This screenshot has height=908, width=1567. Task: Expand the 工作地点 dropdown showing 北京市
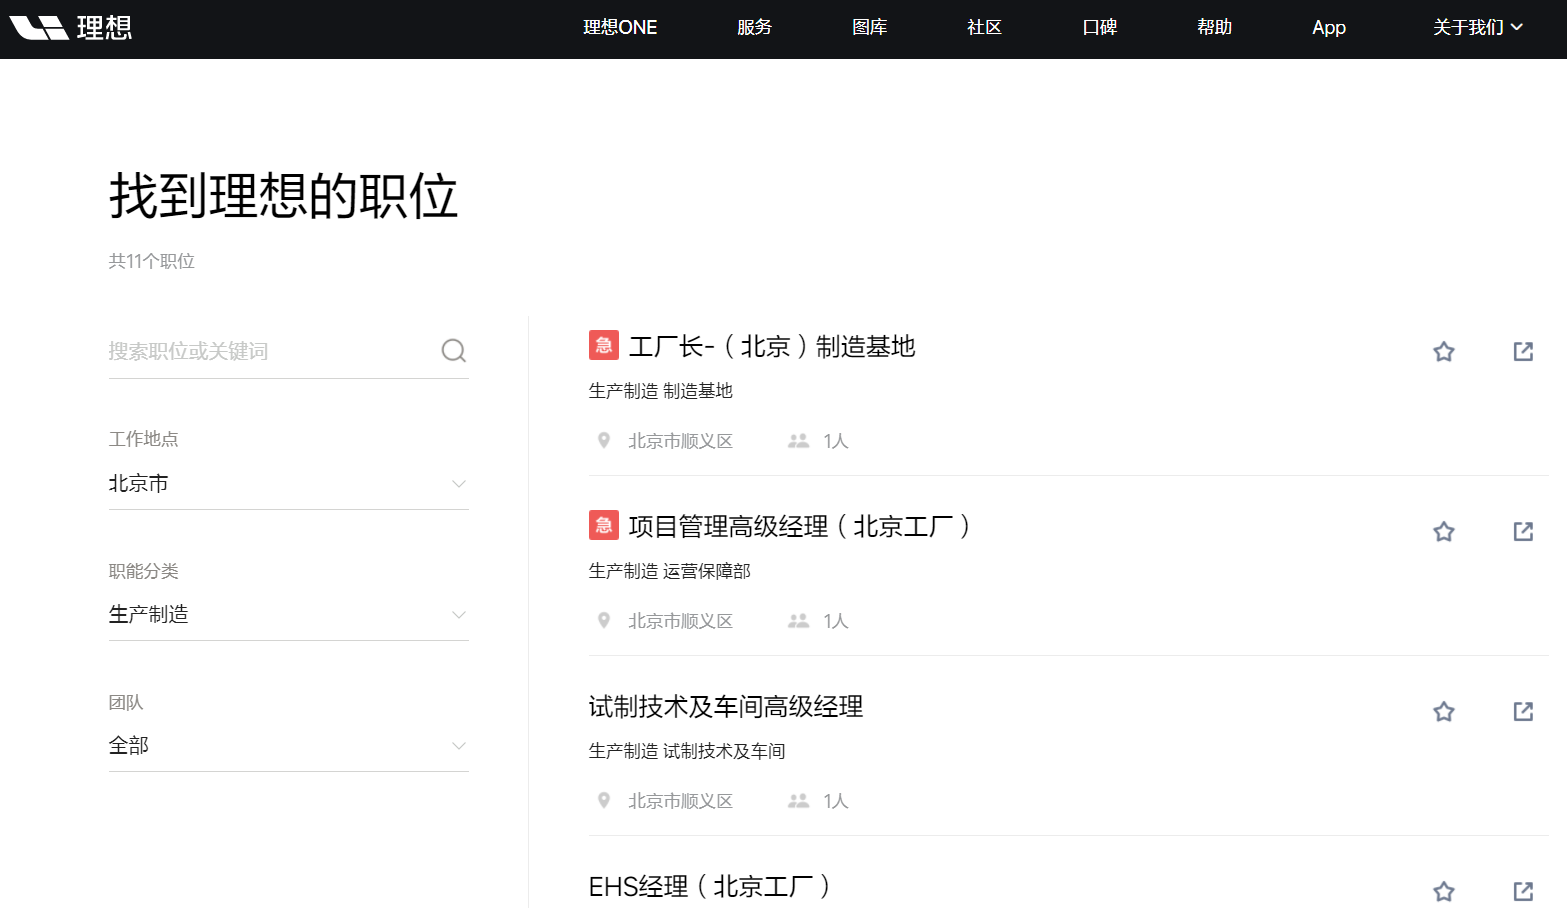[288, 484]
